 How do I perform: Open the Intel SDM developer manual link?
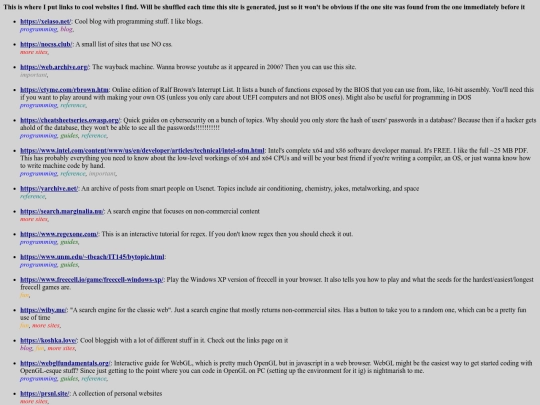[x=142, y=150]
